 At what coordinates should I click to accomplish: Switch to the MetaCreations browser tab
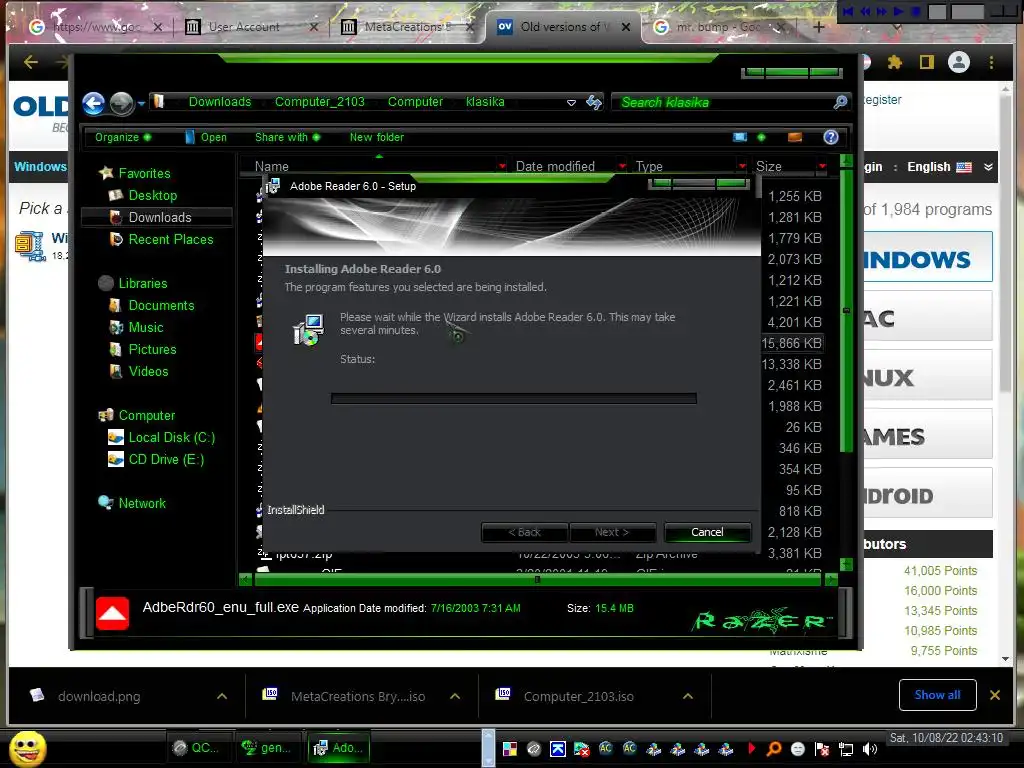click(407, 27)
